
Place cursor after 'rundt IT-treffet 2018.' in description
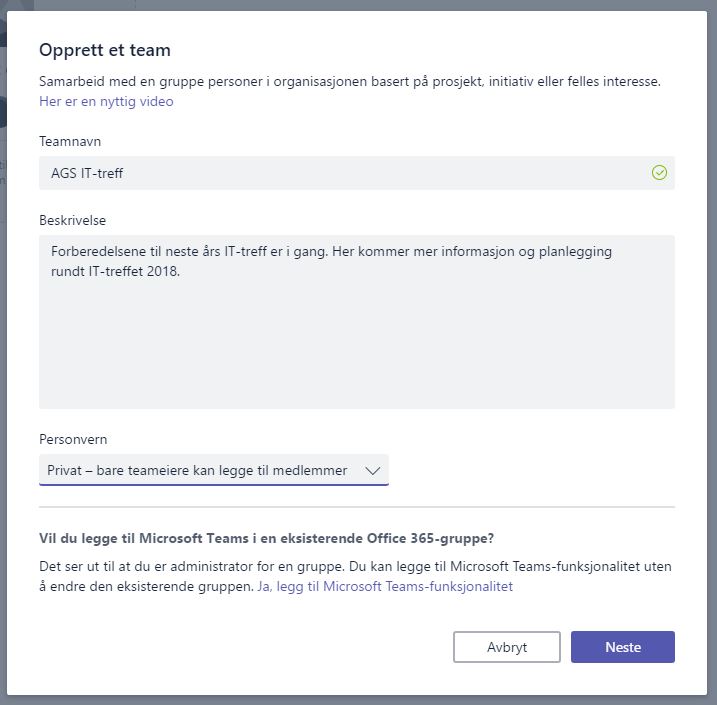(182, 271)
